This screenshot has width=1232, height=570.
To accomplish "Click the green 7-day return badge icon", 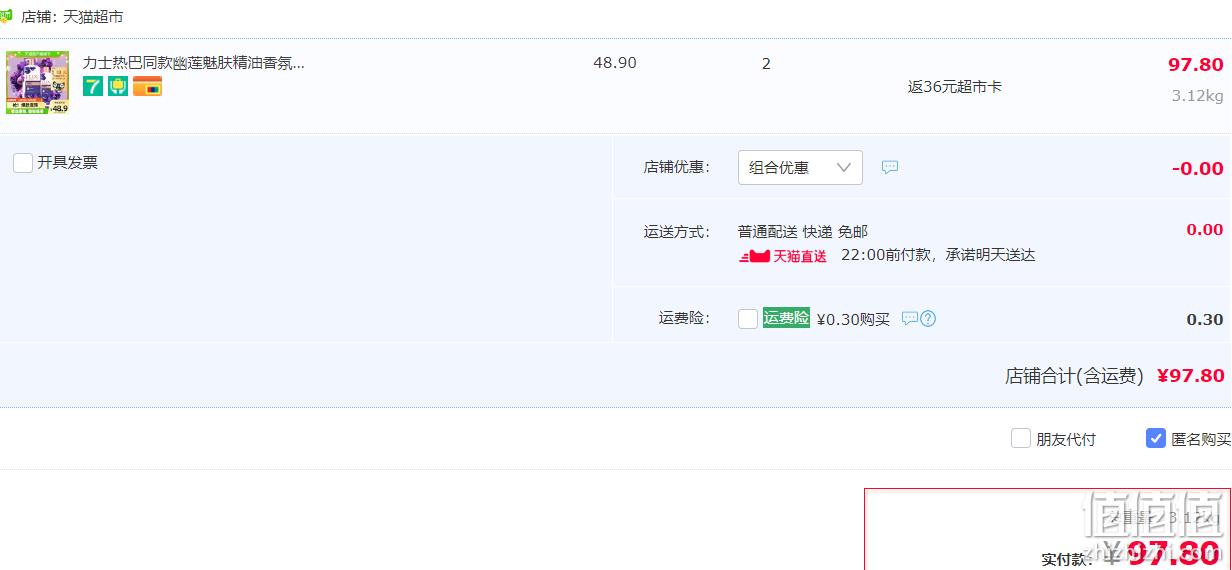I will [93, 86].
